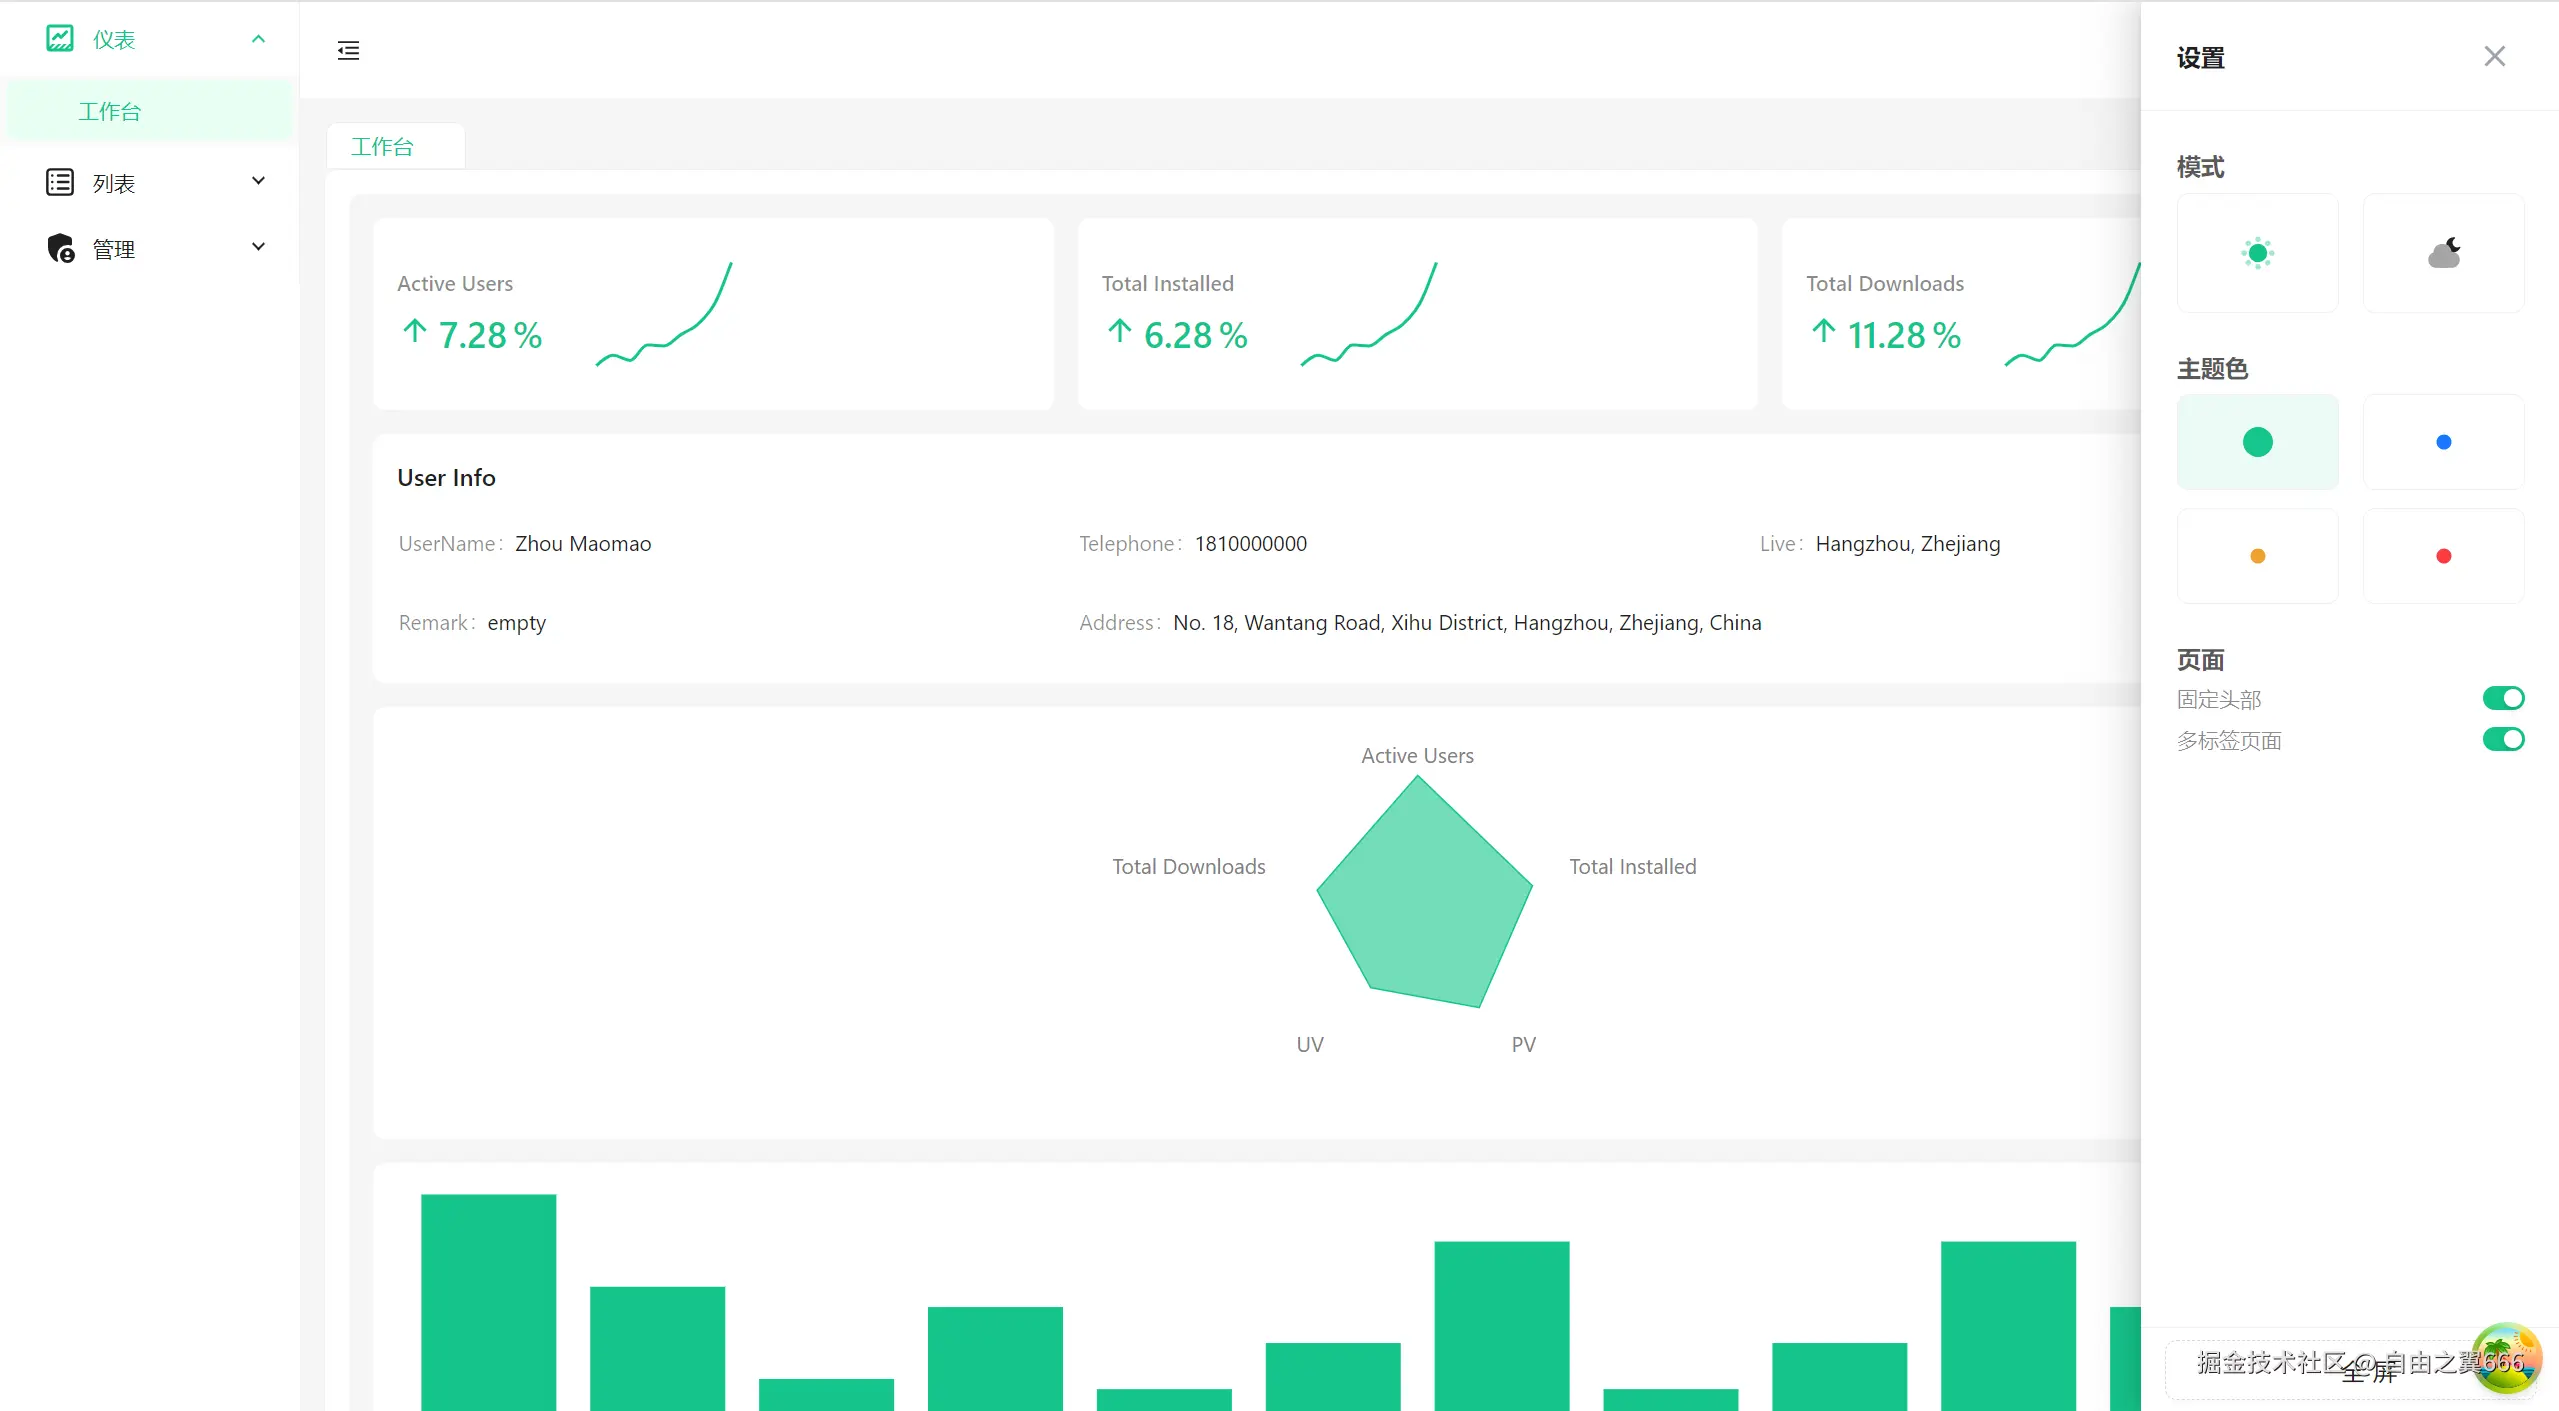Choose the green theme color

point(2257,442)
